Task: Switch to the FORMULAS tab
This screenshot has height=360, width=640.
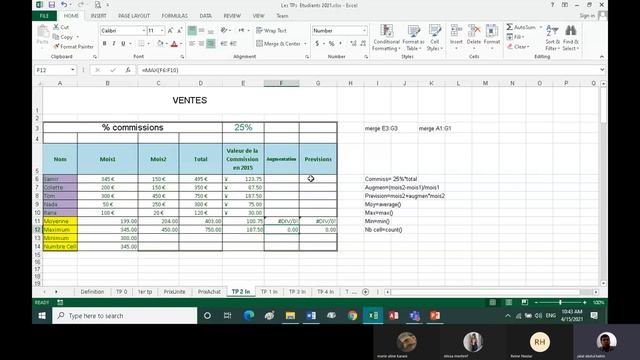Action: coord(174,16)
